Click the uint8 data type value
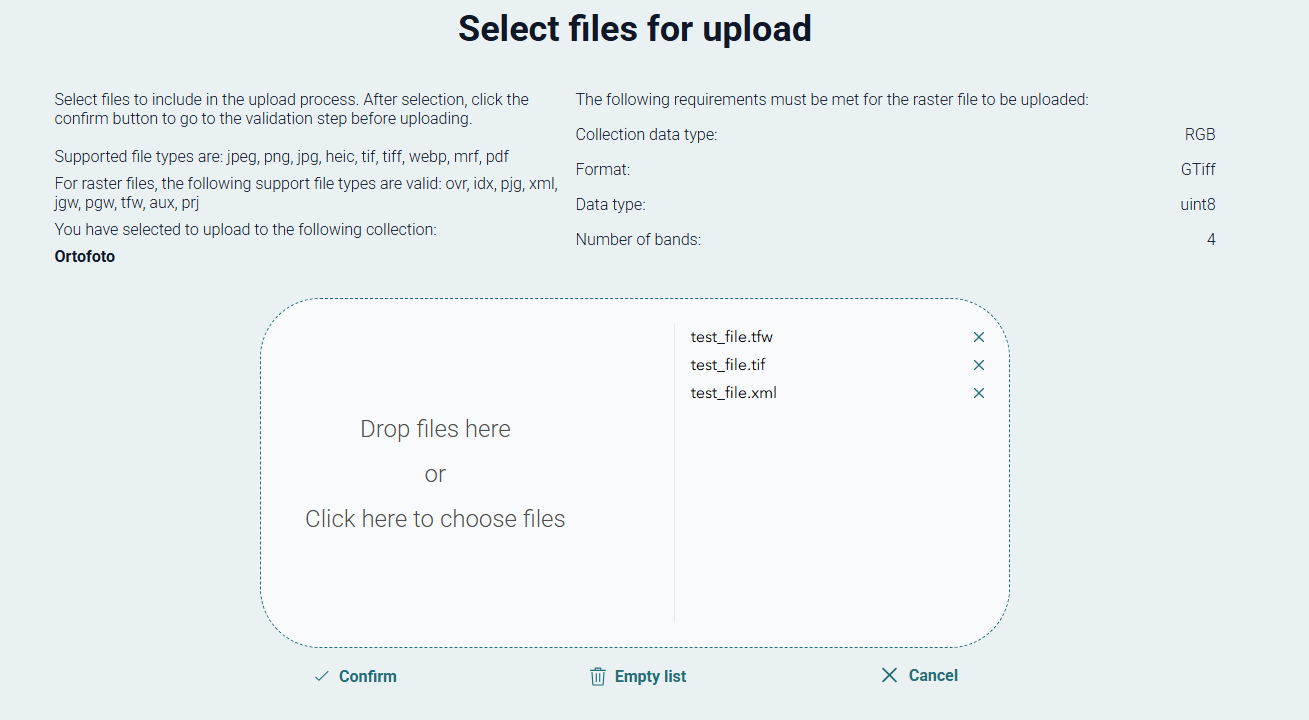Viewport: 1309px width, 720px height. point(1197,205)
